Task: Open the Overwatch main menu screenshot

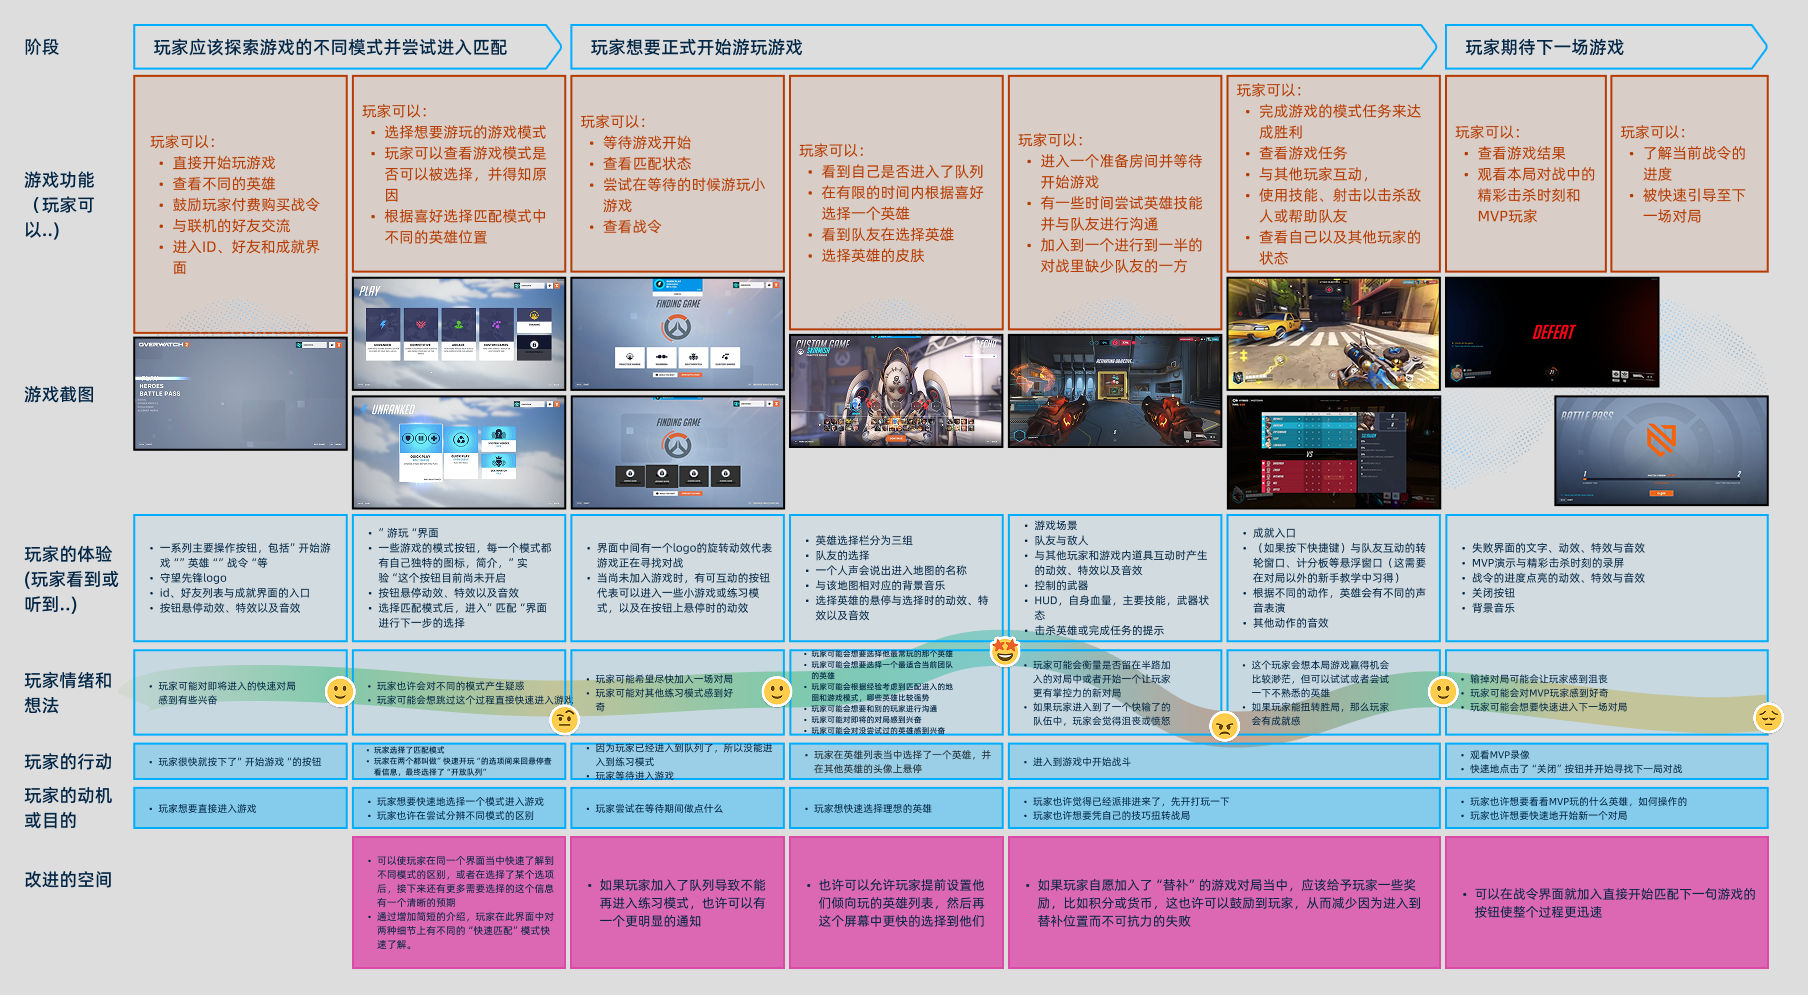Action: tap(240, 394)
